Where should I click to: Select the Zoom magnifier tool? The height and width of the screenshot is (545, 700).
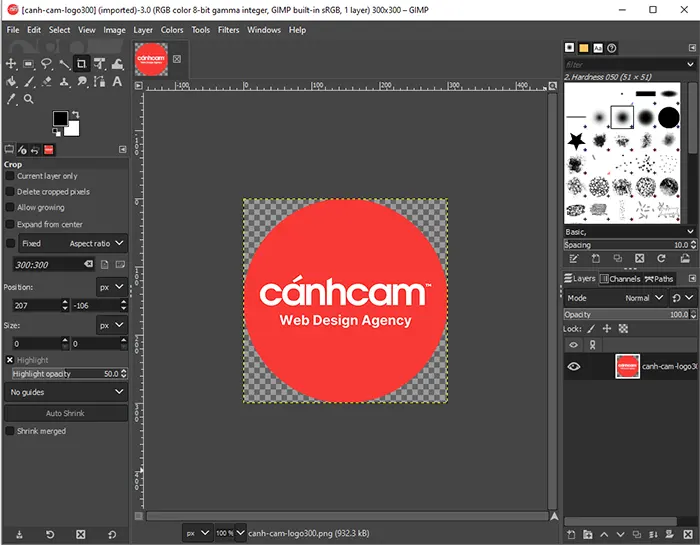click(x=29, y=99)
